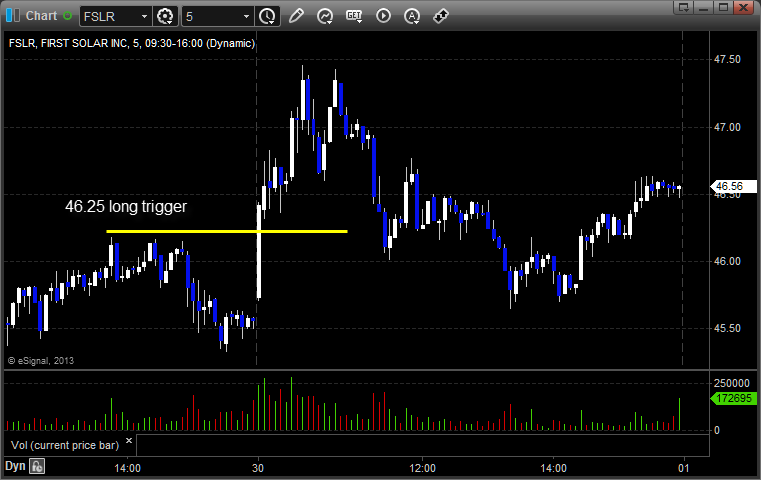Open the GET studies menu icon
The image size is (761, 480).
pos(354,16)
